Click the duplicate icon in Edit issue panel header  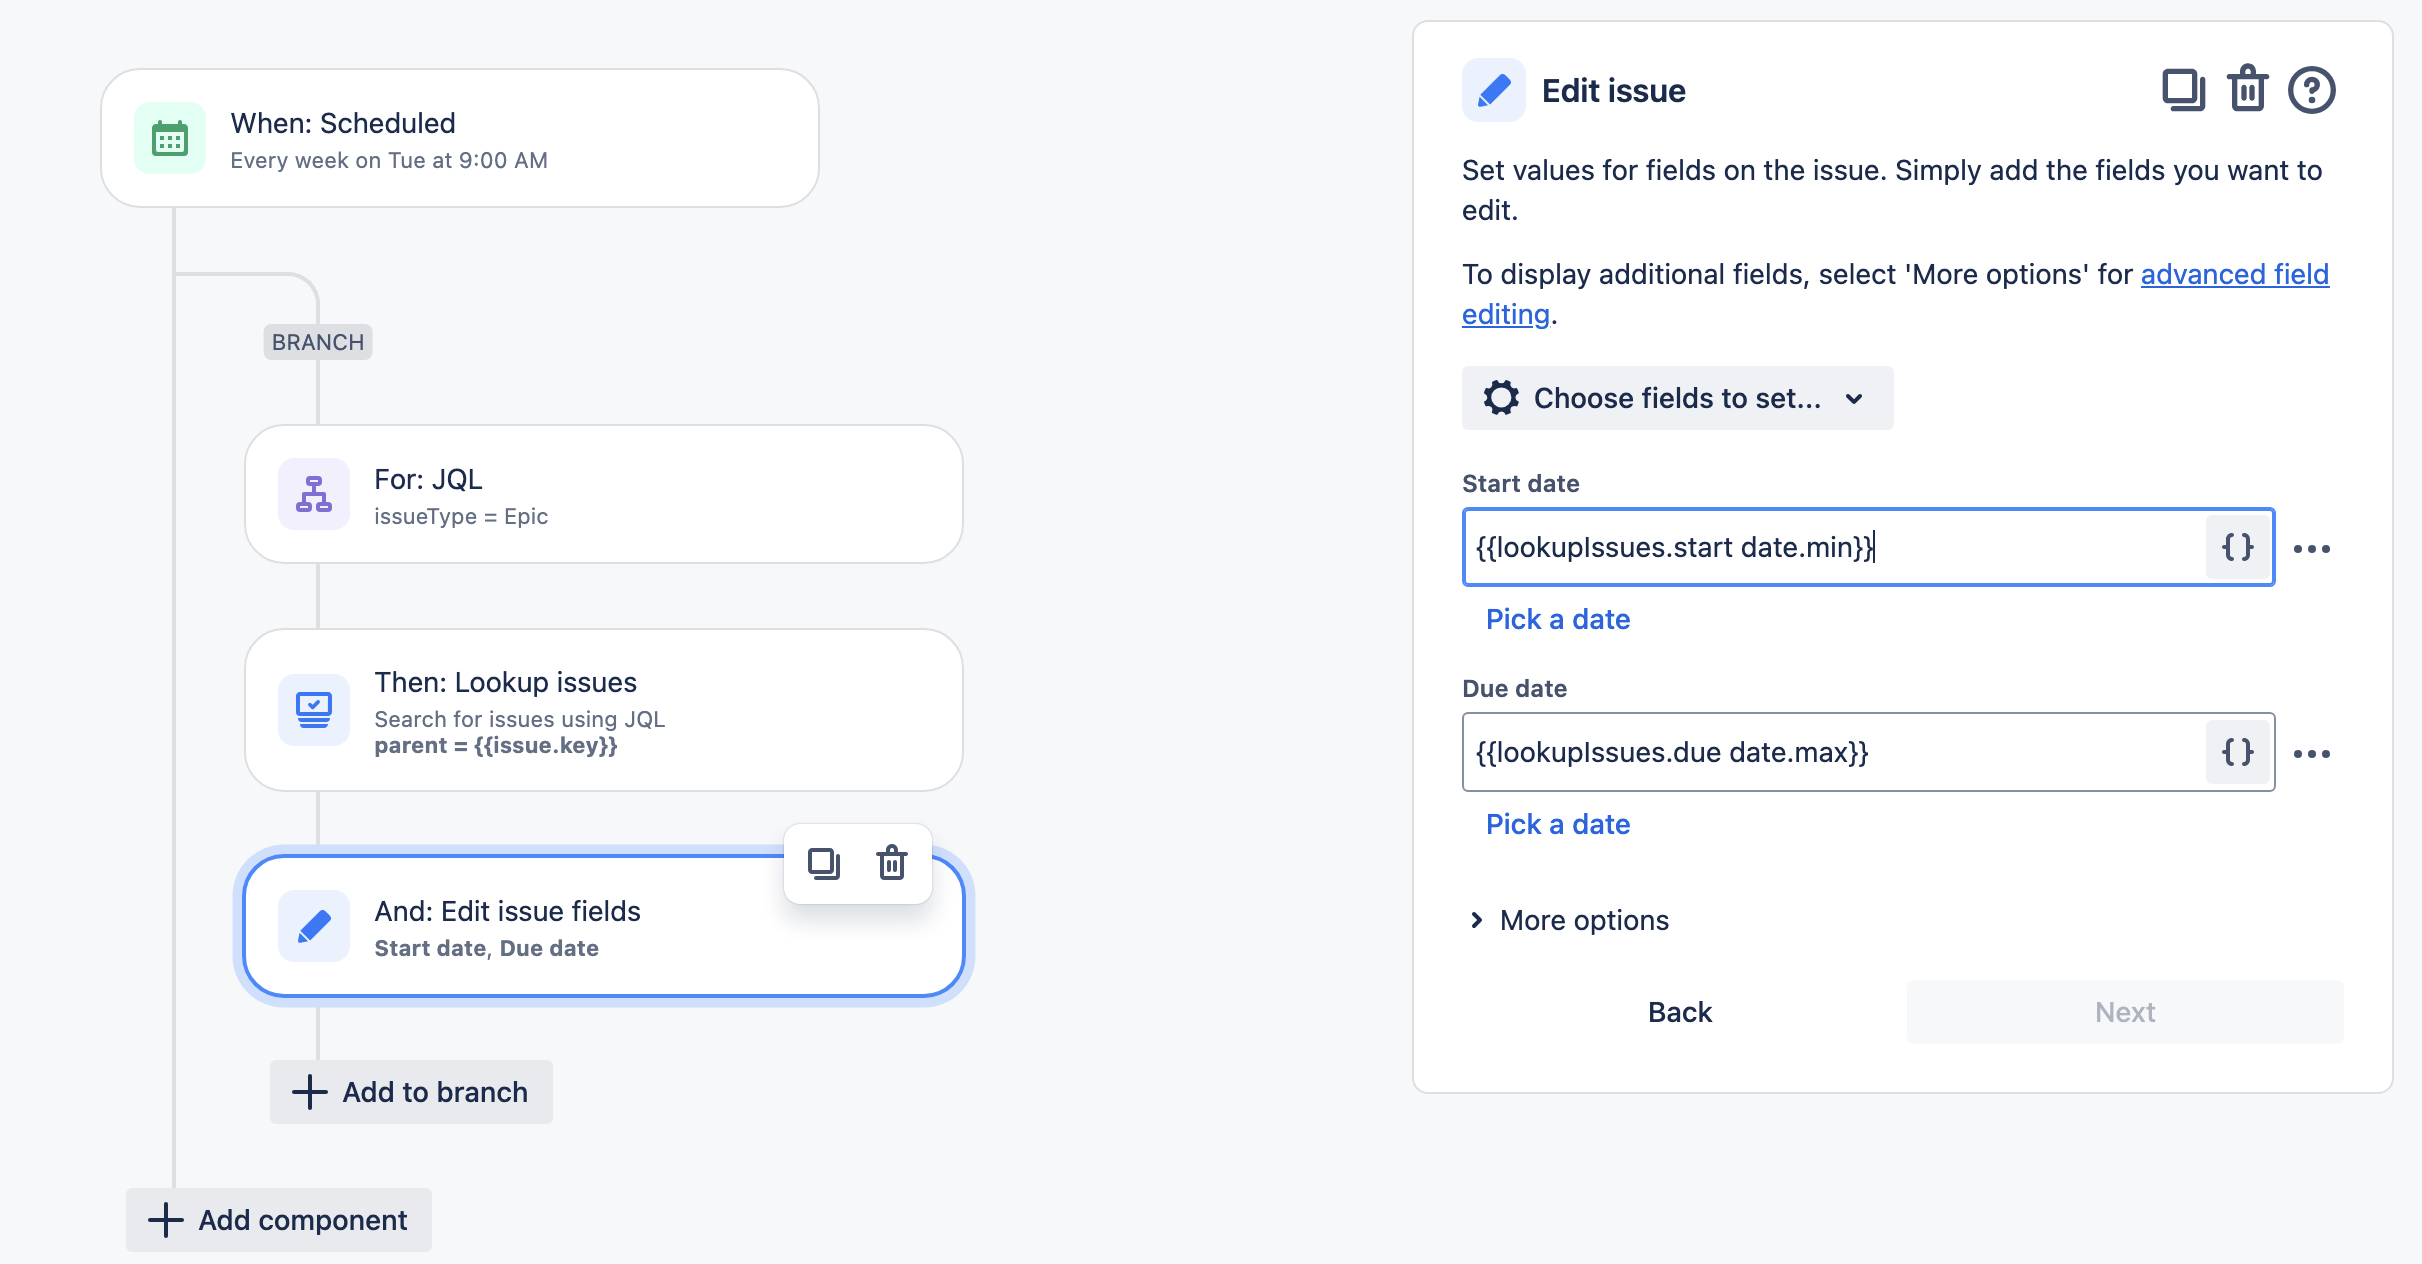pyautogui.click(x=2183, y=90)
